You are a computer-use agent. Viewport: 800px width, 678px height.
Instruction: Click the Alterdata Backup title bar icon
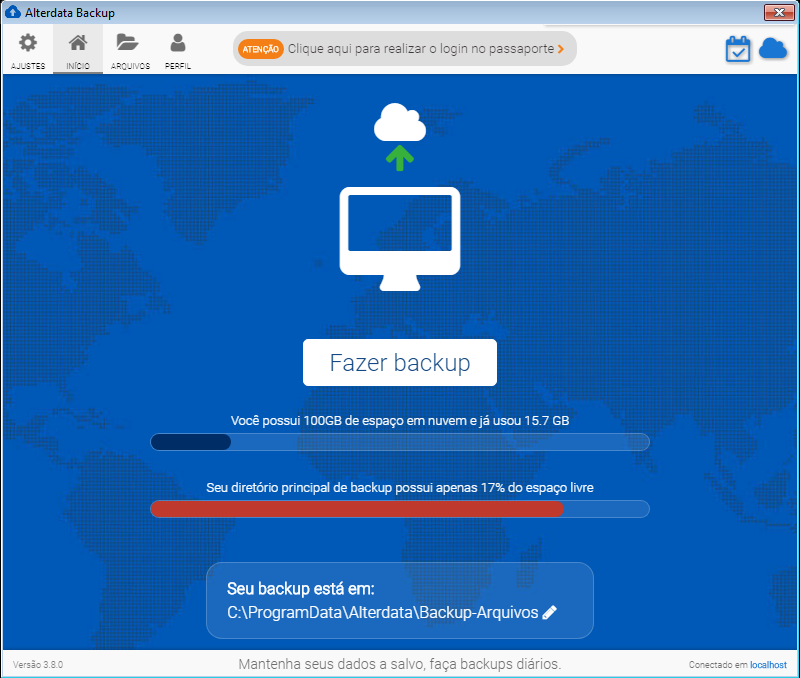[12, 12]
